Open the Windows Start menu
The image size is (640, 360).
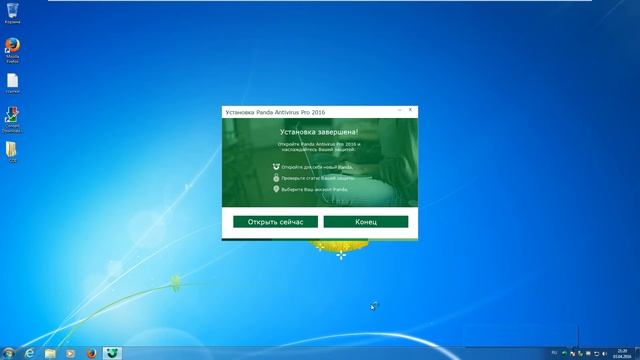[8, 353]
